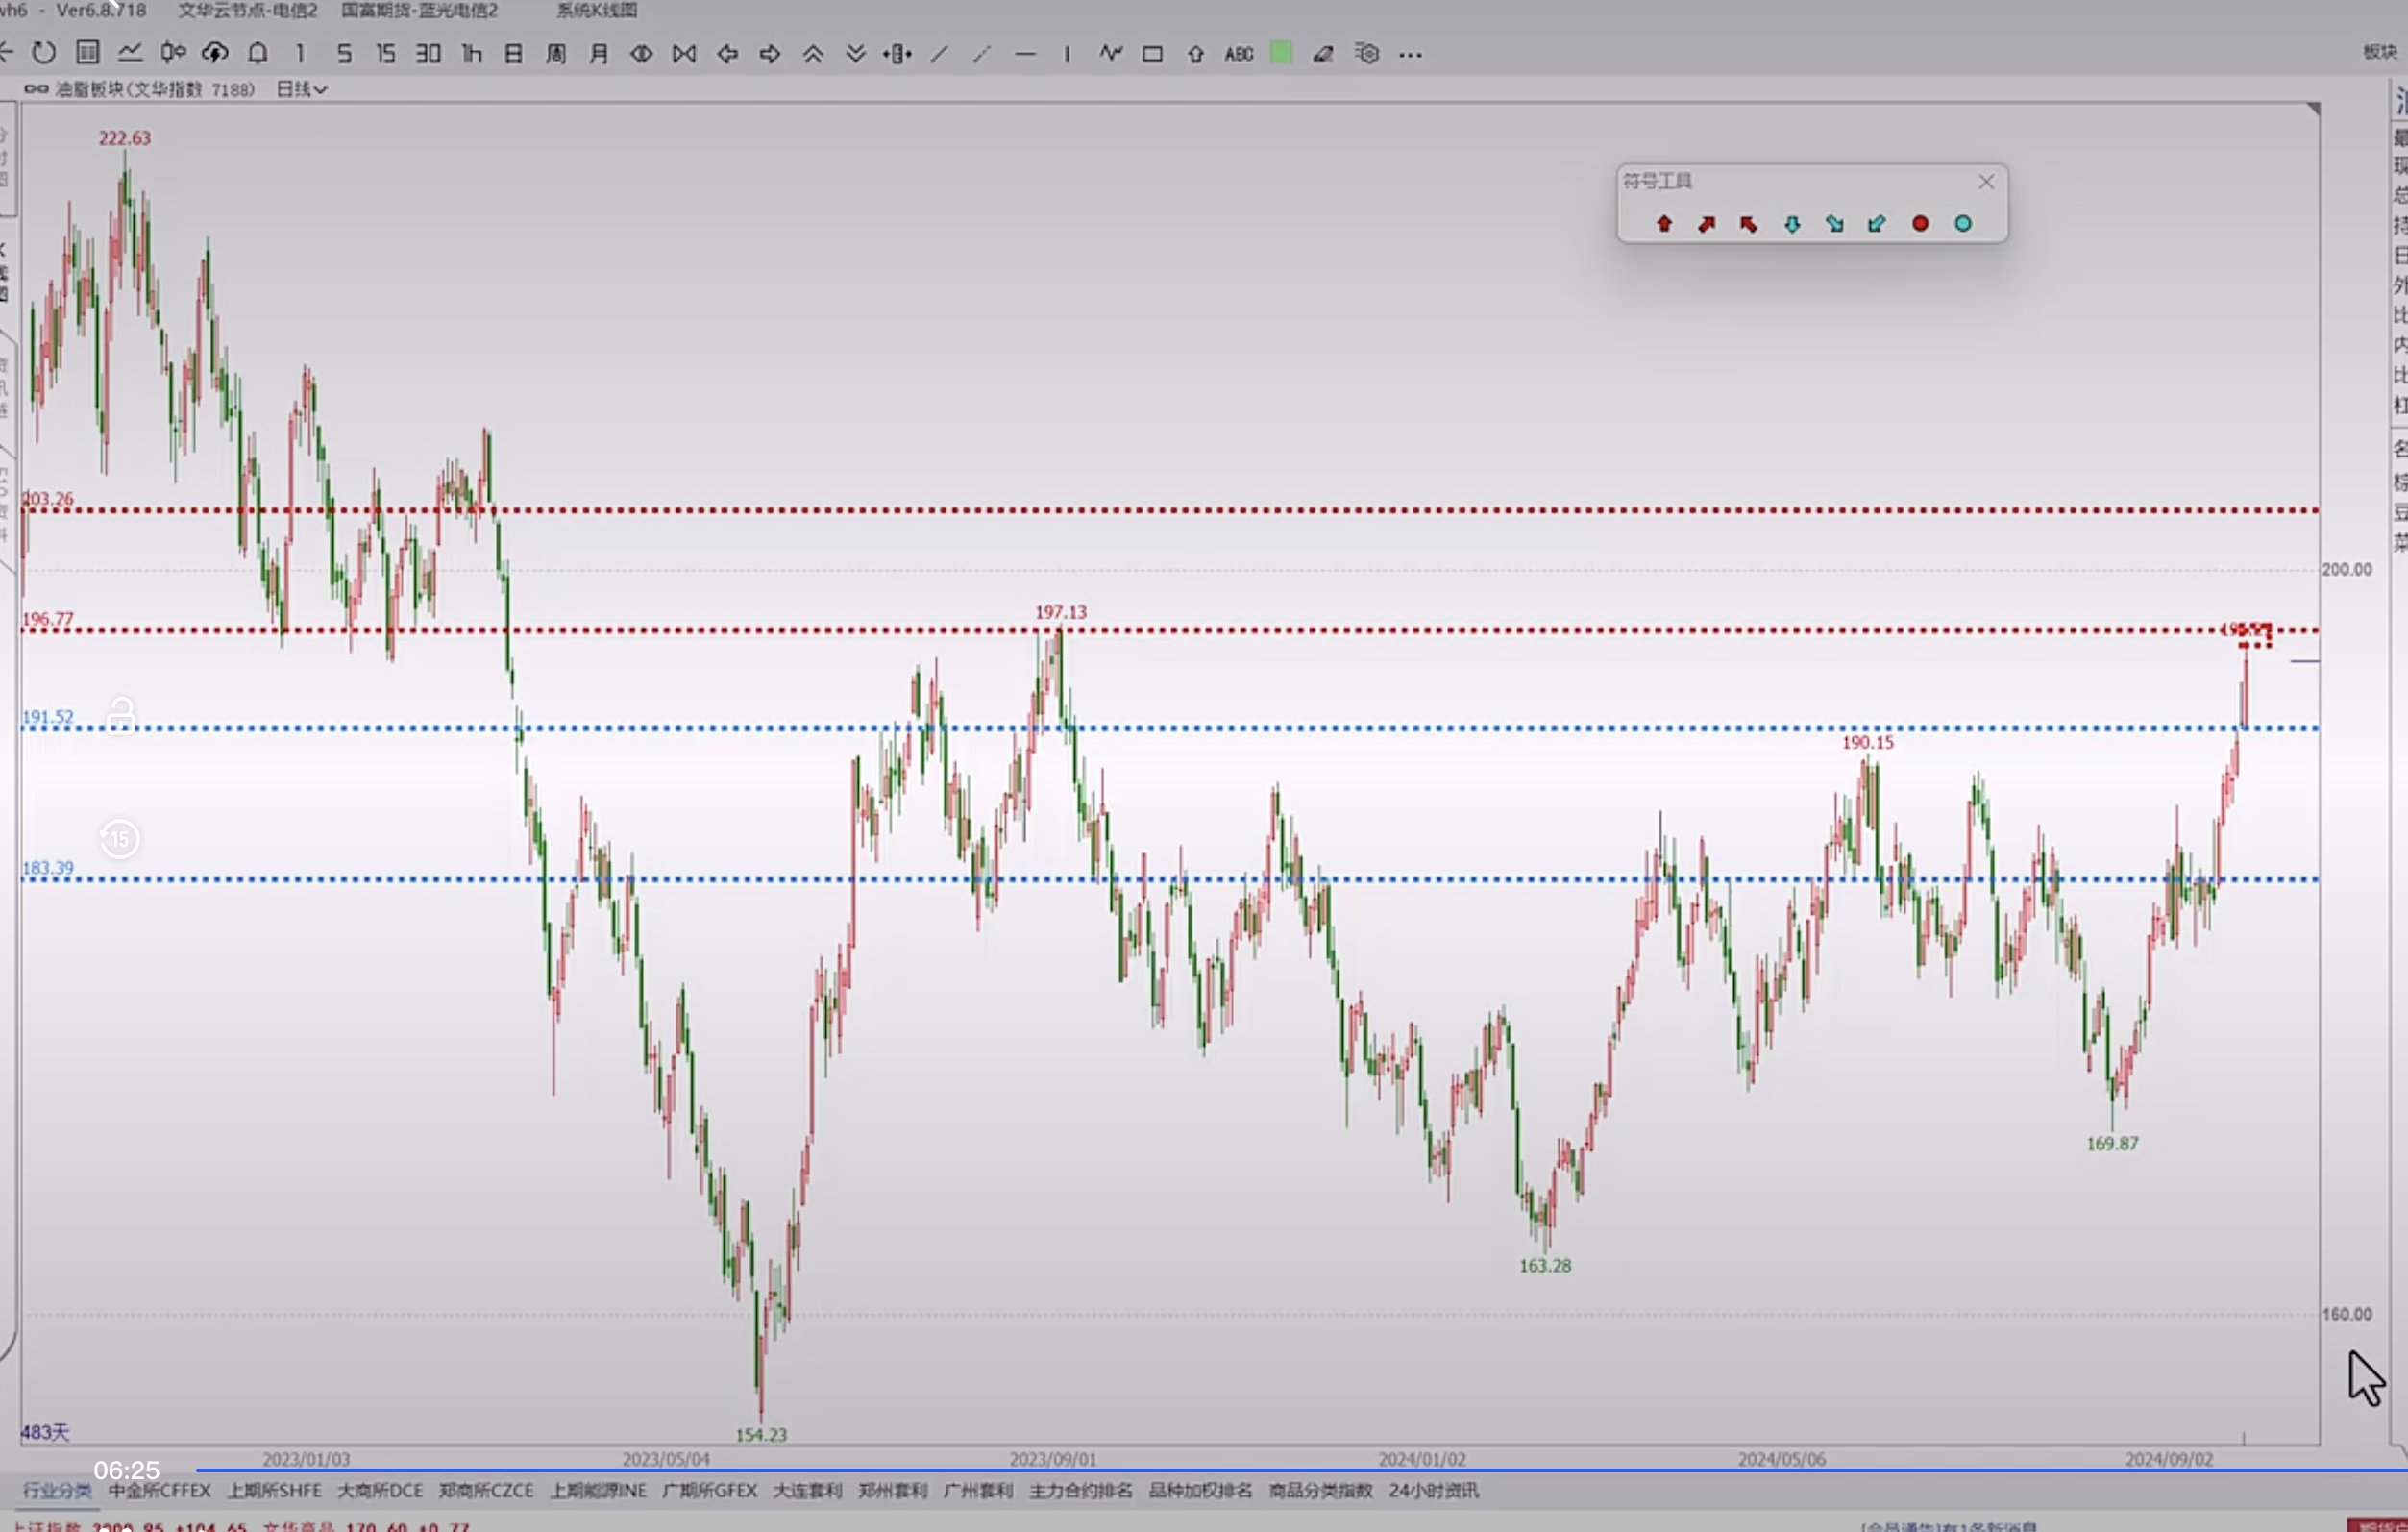Click the alert bell icon
This screenshot has width=2408, height=1532.
coord(258,54)
